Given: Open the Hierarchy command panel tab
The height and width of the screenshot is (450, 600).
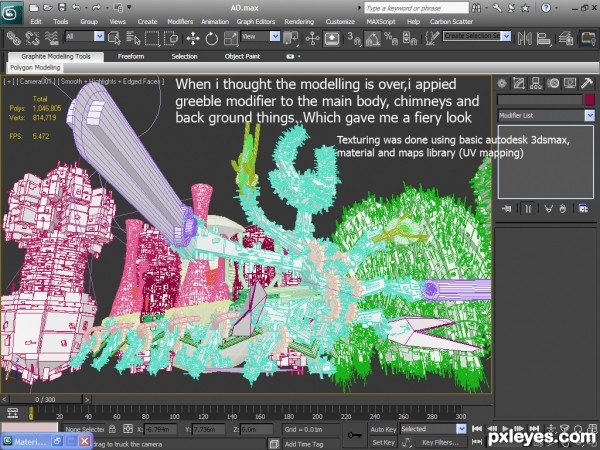Looking at the screenshot, I should pyautogui.click(x=536, y=83).
